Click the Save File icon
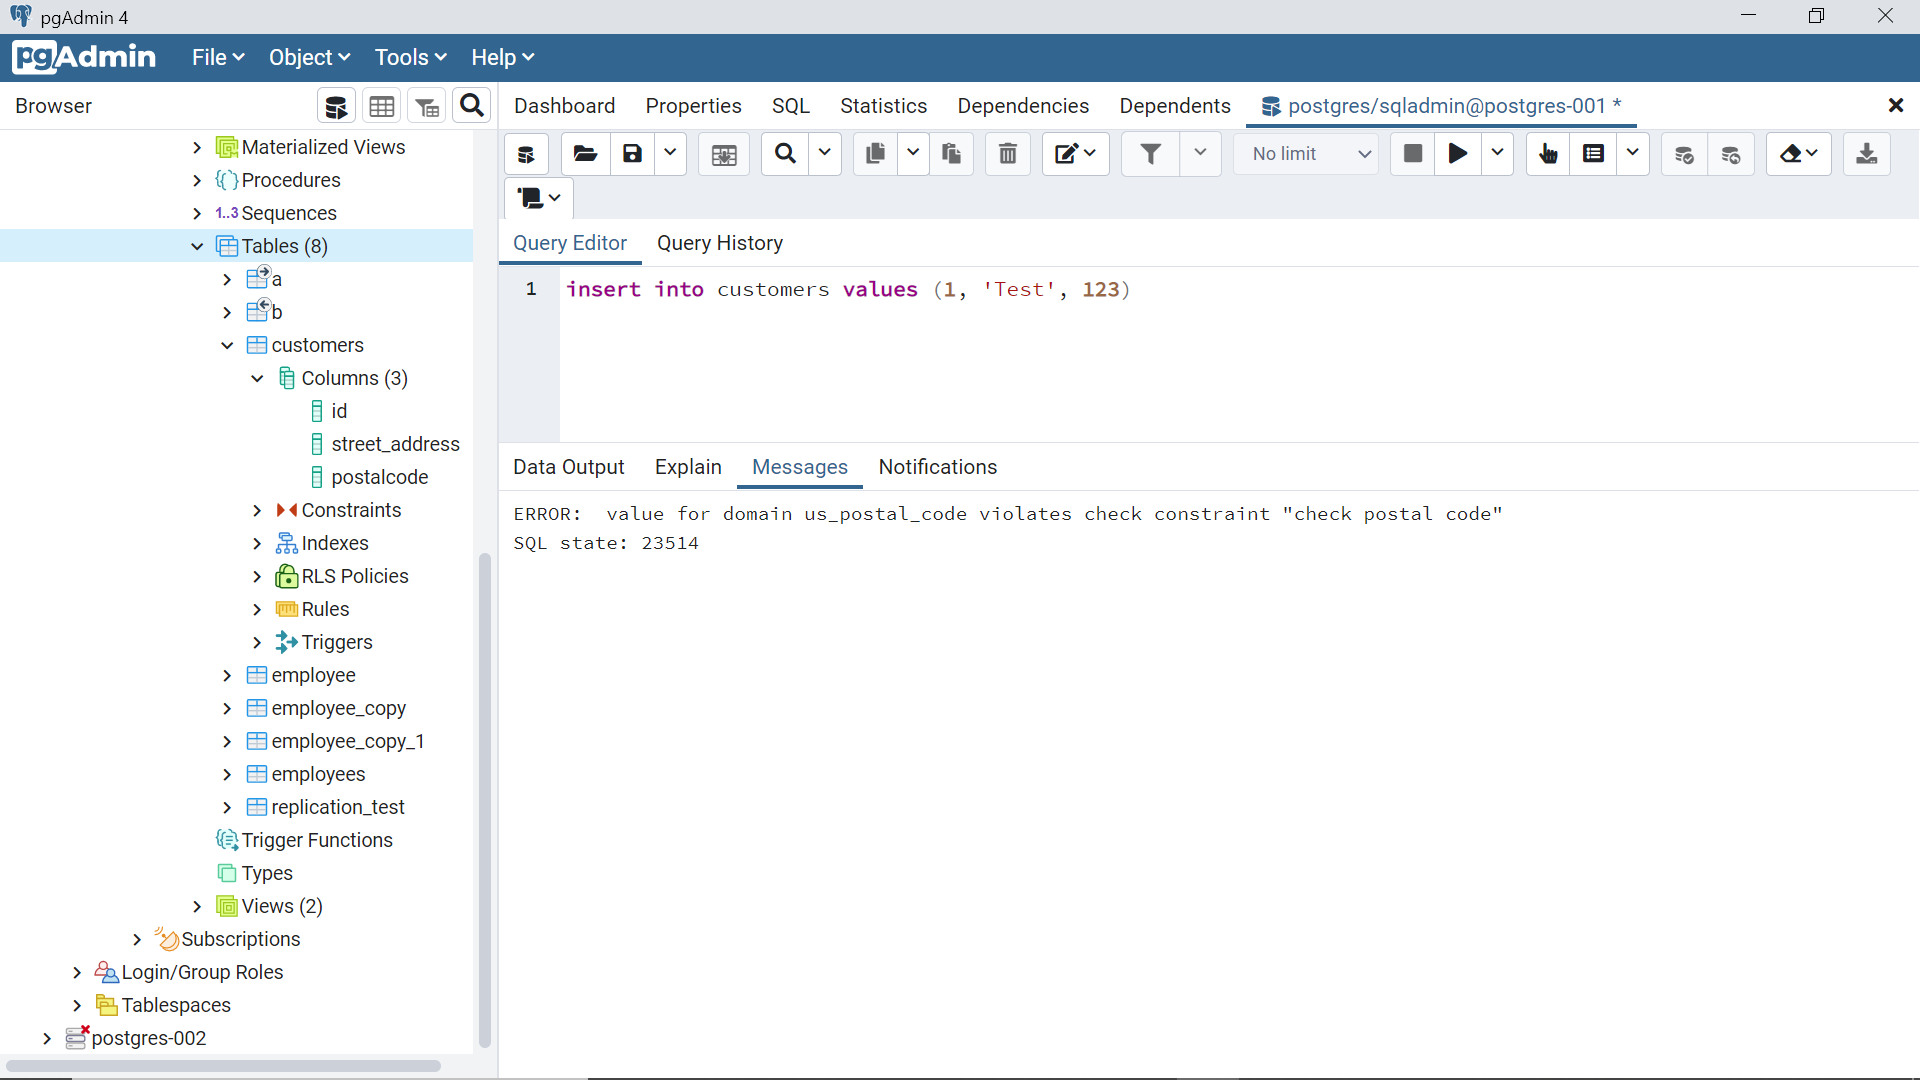Screen dimensions: 1920x1080 pyautogui.click(x=632, y=154)
